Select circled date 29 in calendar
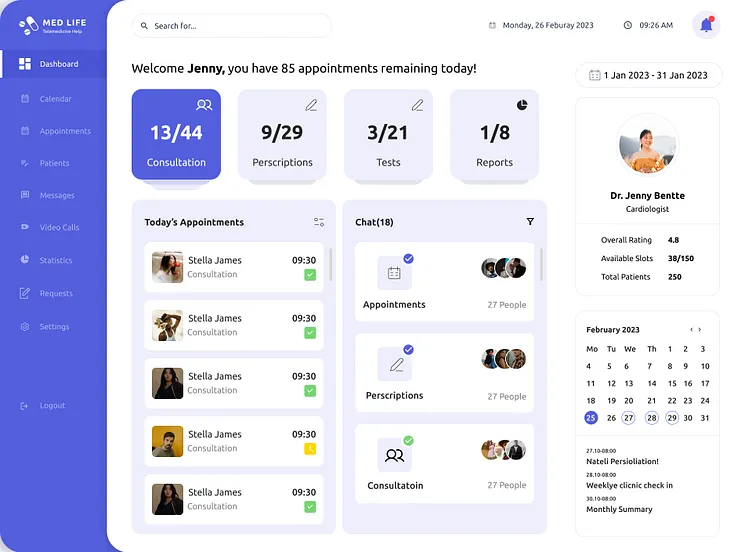Screen dimensions: 752x552 coord(672,418)
